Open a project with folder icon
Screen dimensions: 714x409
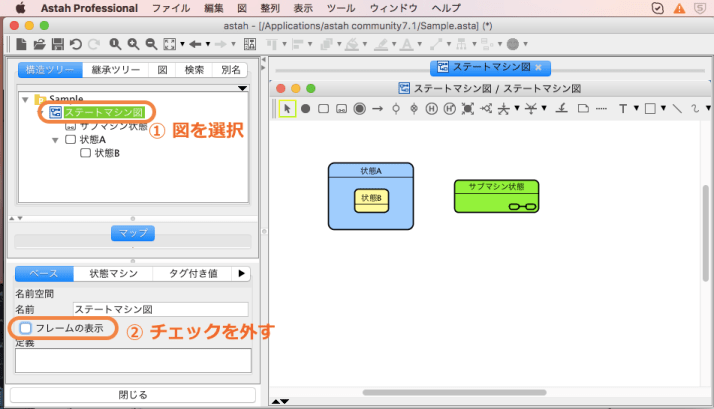(40, 44)
